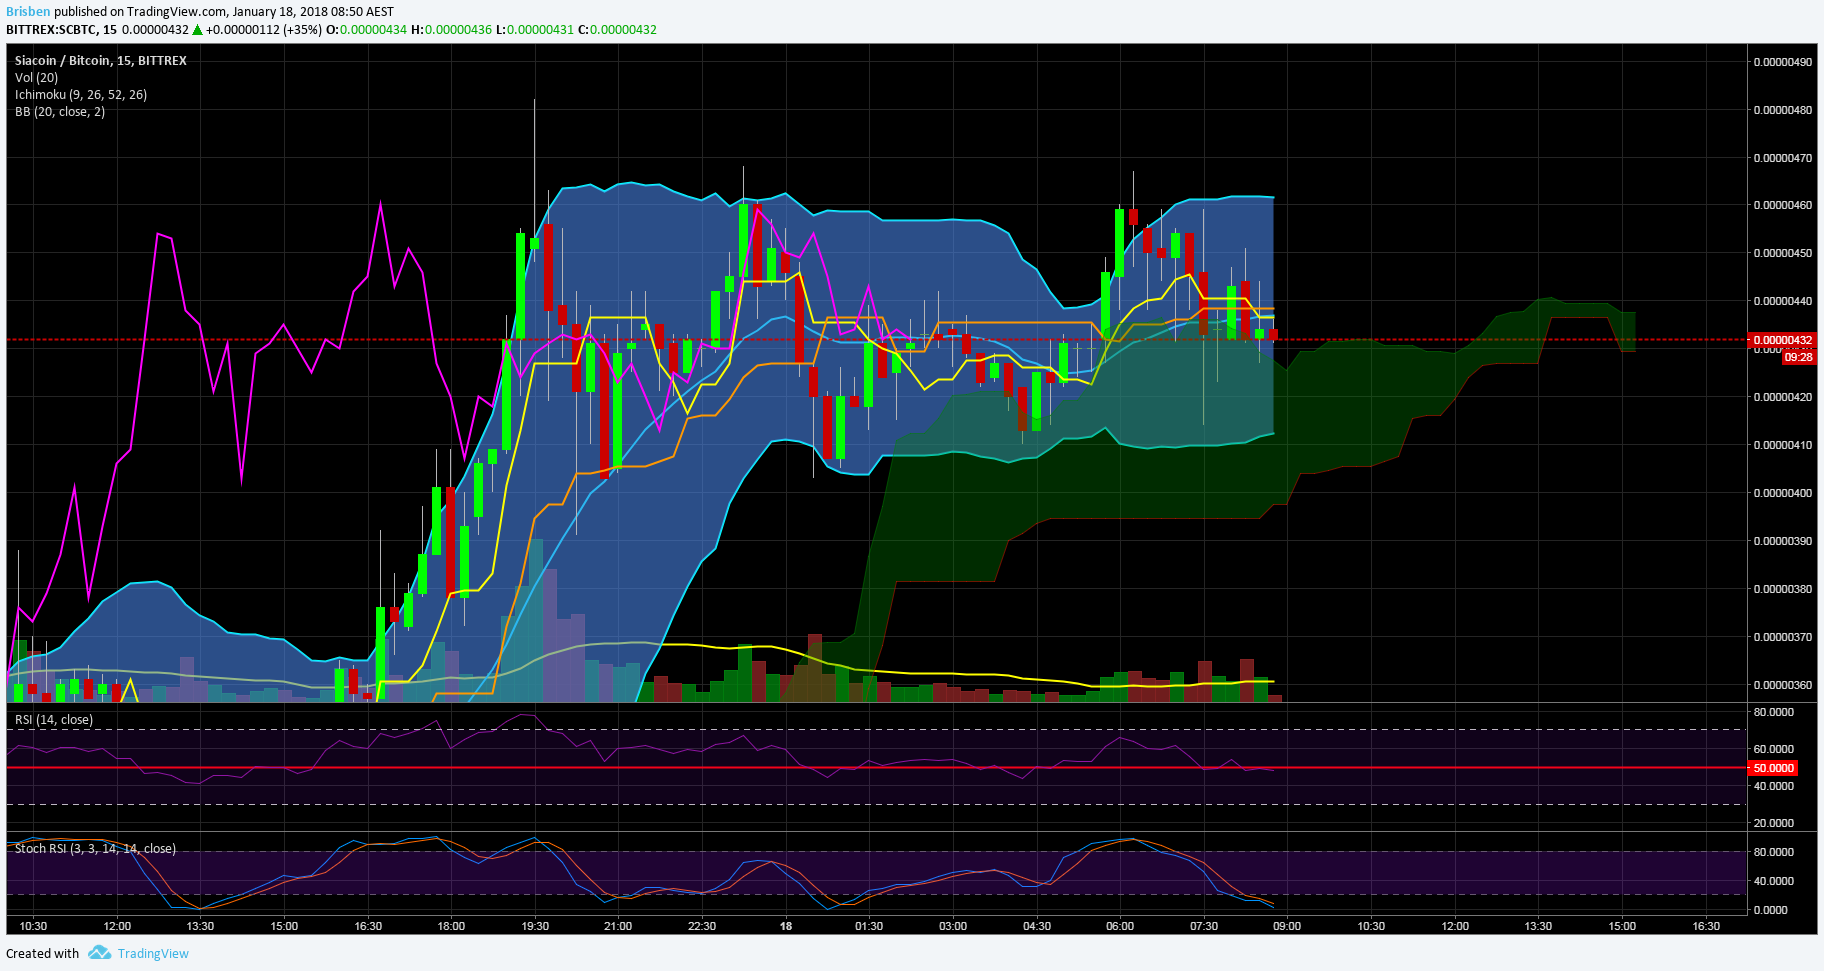Click the +0.00000112 (+35%) change value
The image size is (1824, 971).
(x=264, y=29)
